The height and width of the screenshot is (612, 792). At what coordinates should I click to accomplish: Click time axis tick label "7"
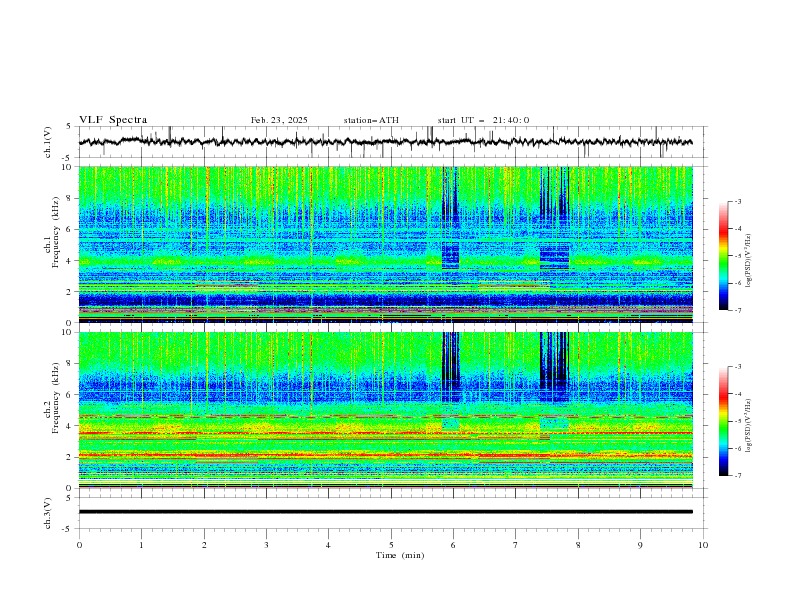pos(516,545)
